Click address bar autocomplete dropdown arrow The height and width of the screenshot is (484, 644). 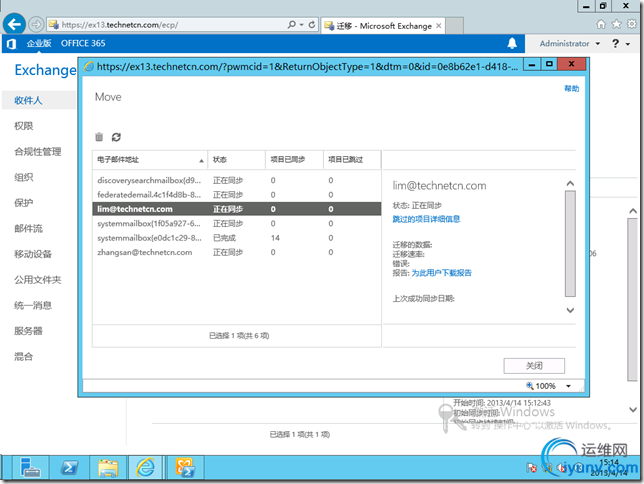pos(301,25)
